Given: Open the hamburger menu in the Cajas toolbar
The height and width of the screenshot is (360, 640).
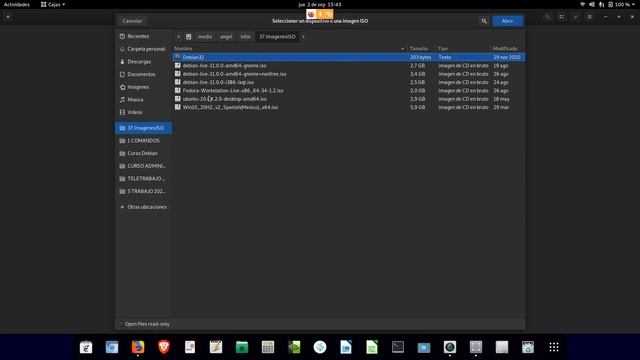Looking at the screenshot, I should 589,17.
